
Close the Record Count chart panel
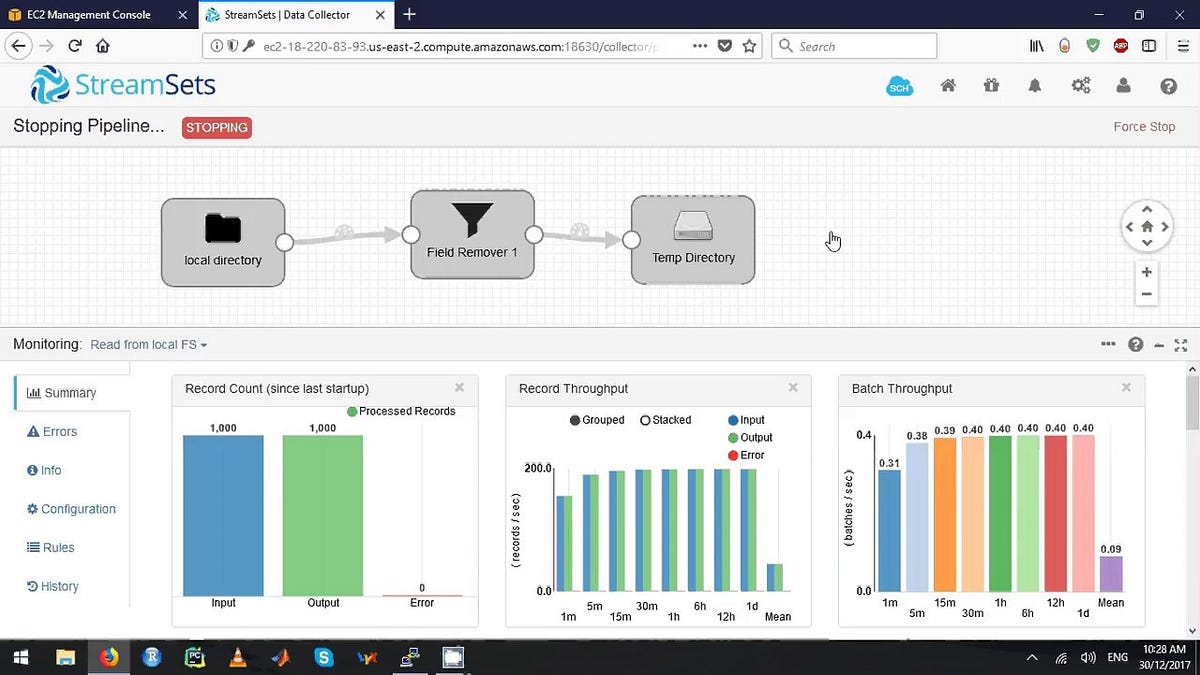(459, 388)
